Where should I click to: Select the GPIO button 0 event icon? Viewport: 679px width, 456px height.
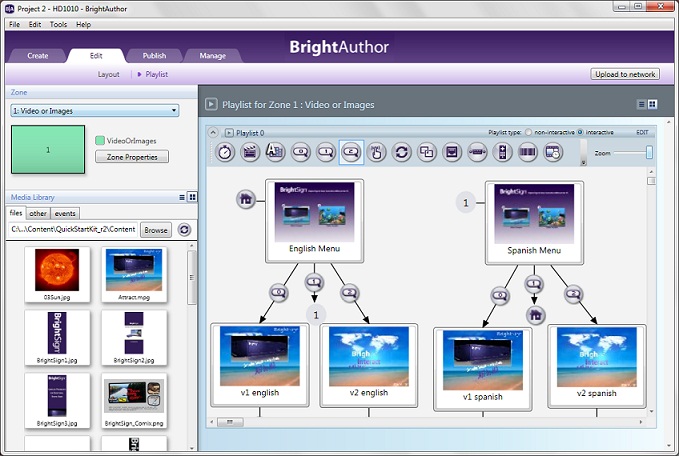[301, 152]
